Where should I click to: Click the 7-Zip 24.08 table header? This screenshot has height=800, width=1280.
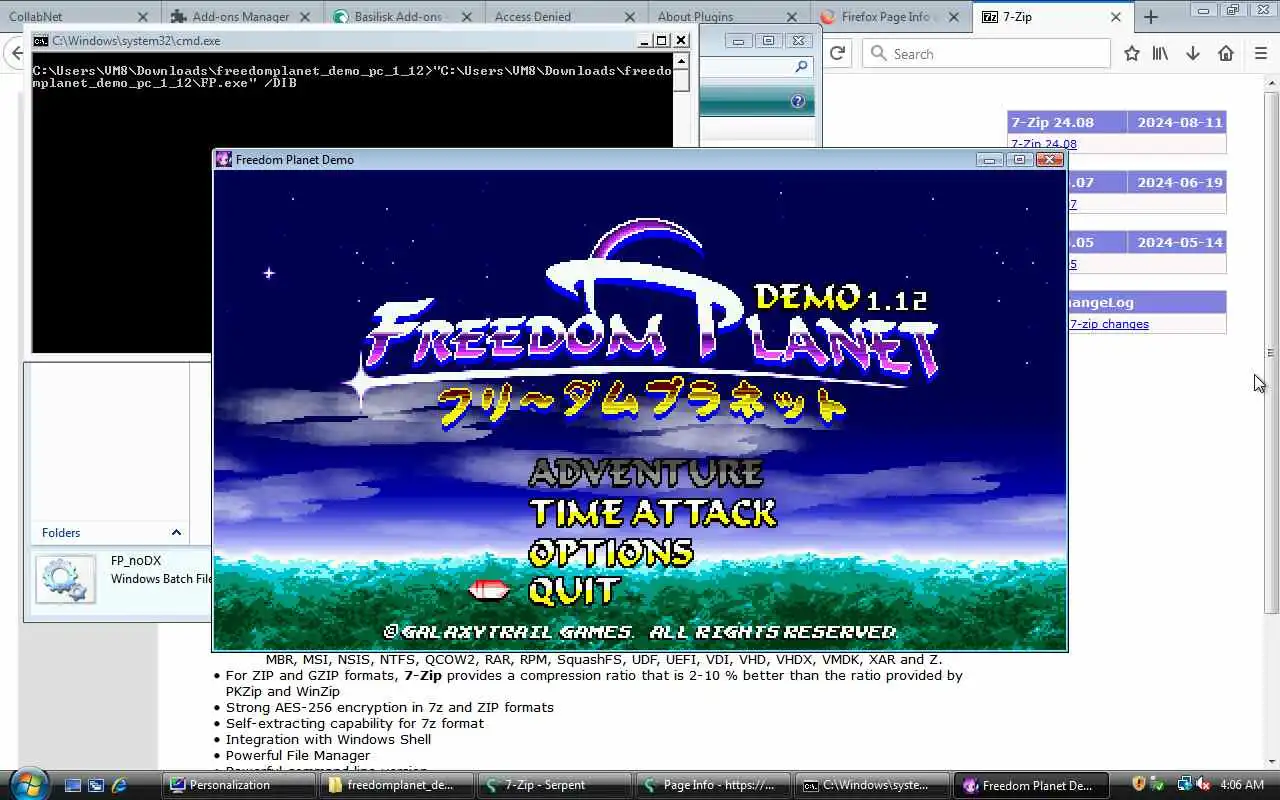pos(1067,122)
